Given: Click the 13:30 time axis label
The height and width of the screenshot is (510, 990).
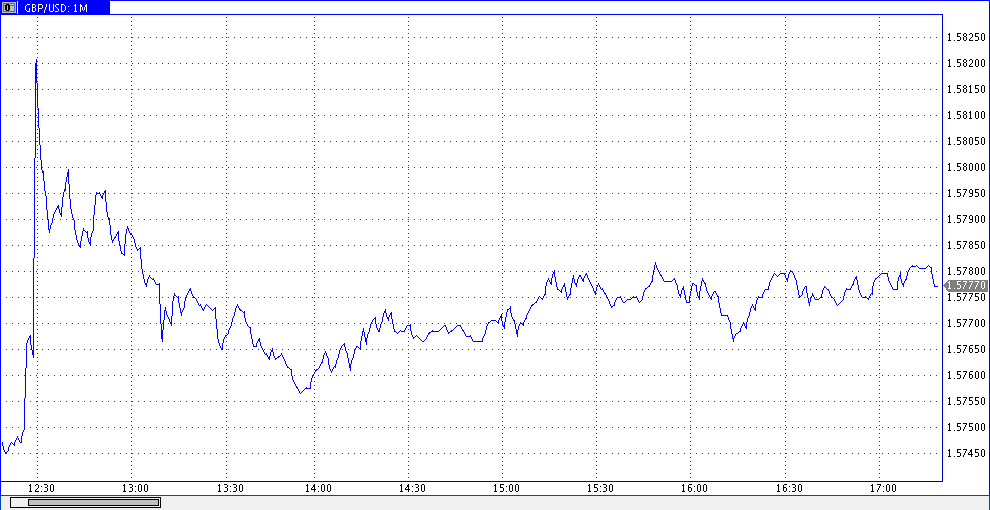Looking at the screenshot, I should pos(230,489).
